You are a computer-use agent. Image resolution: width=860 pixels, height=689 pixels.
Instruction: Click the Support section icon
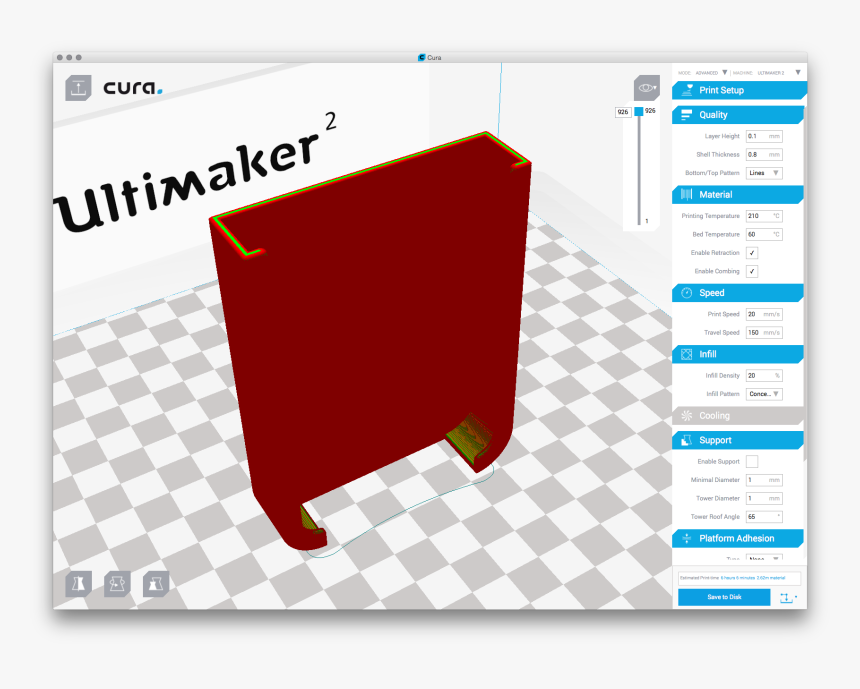click(687, 440)
